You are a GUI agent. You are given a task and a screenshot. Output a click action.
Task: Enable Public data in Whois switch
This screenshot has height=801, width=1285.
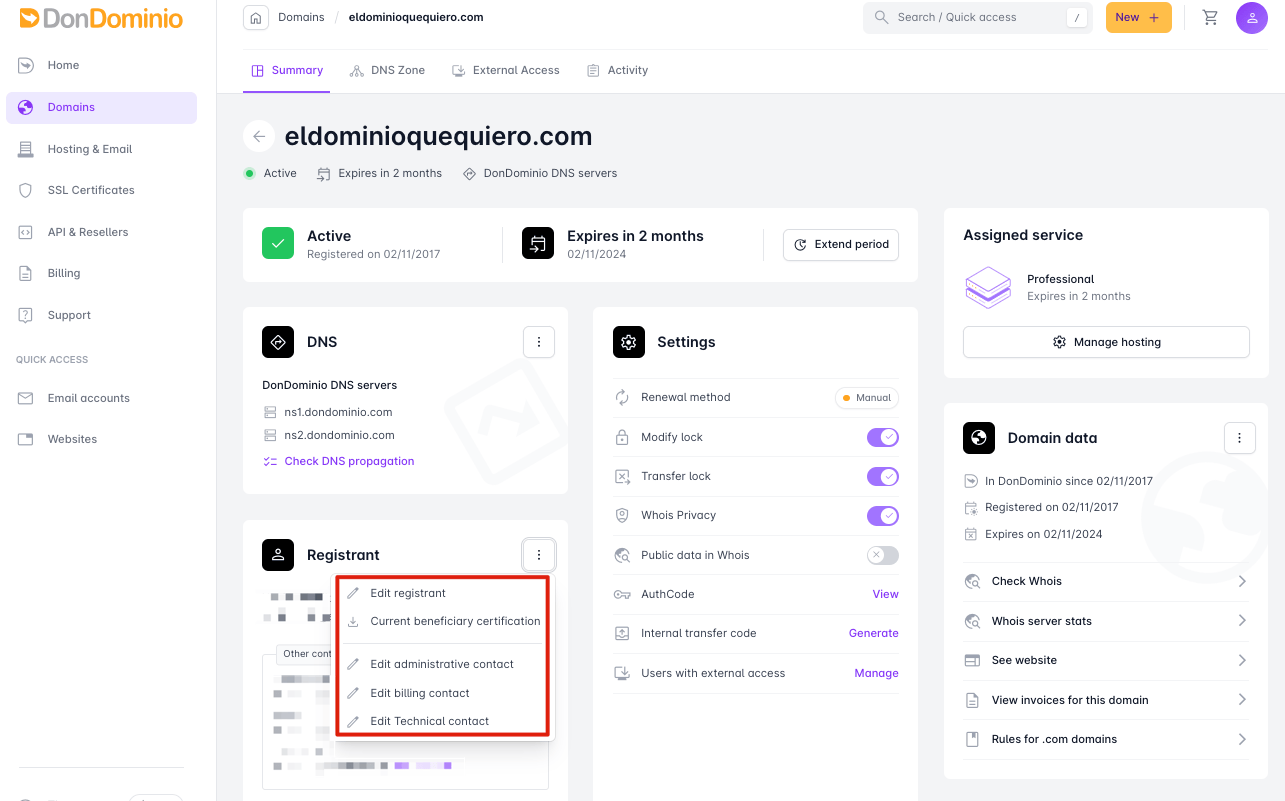[x=883, y=555]
